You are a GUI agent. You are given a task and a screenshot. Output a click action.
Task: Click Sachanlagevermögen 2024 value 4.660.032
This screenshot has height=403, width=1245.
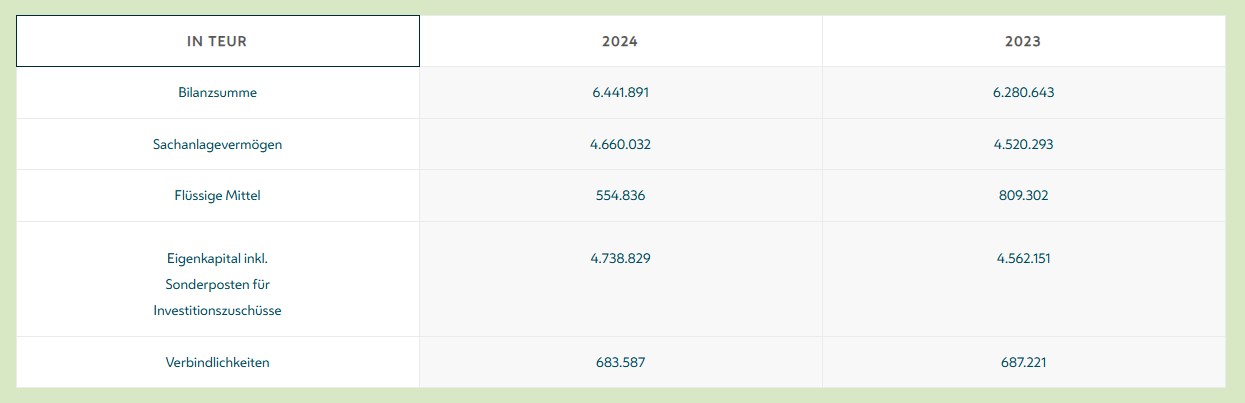click(x=620, y=144)
